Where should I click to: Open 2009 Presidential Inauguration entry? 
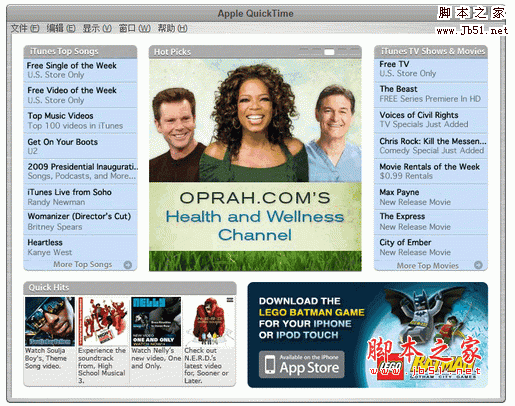(80, 171)
